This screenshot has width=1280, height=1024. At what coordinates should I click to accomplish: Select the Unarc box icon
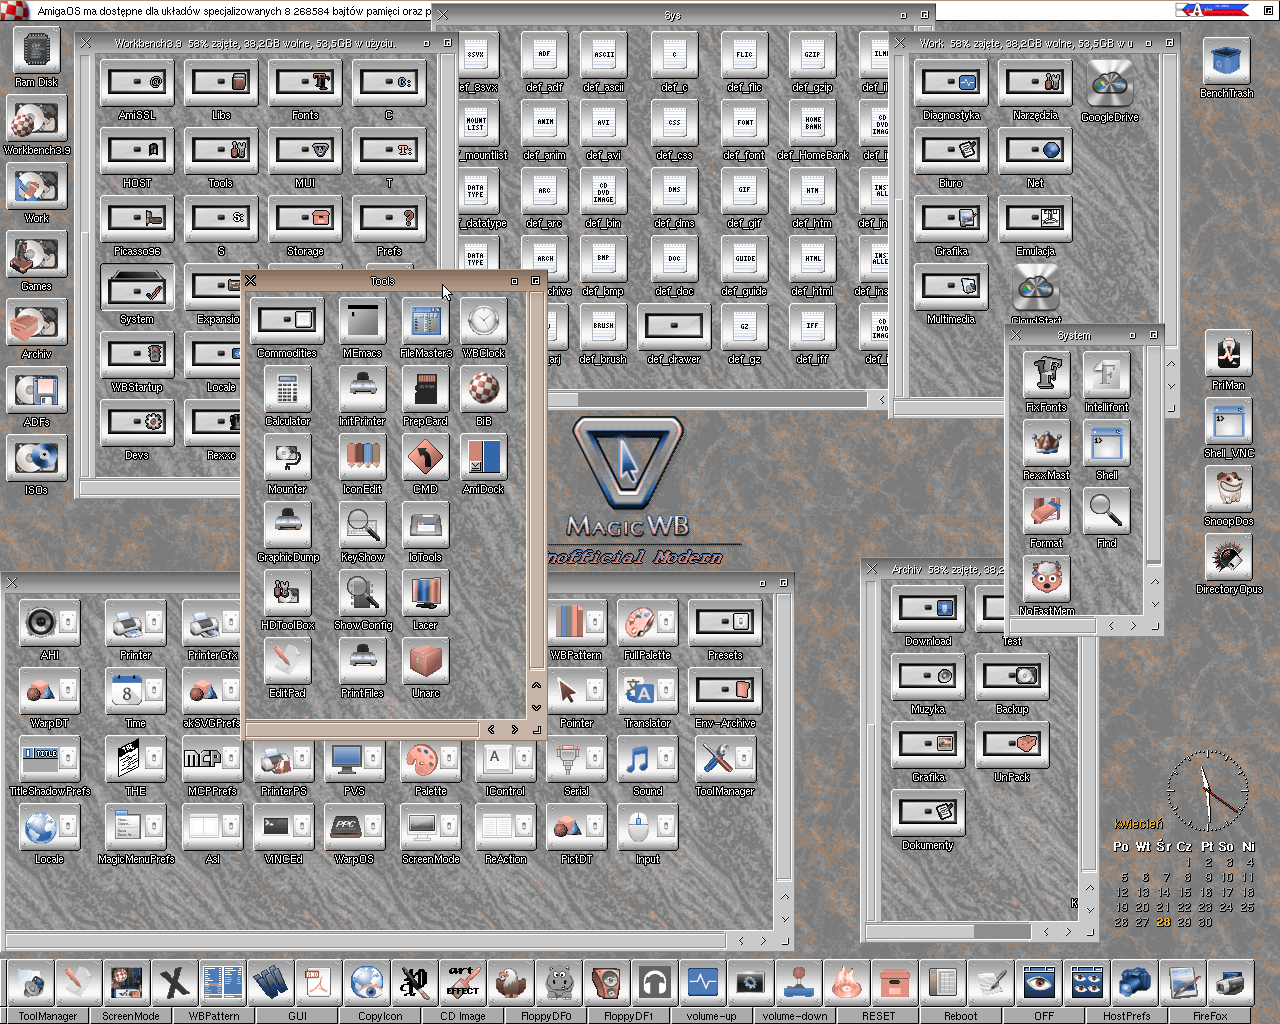425,661
